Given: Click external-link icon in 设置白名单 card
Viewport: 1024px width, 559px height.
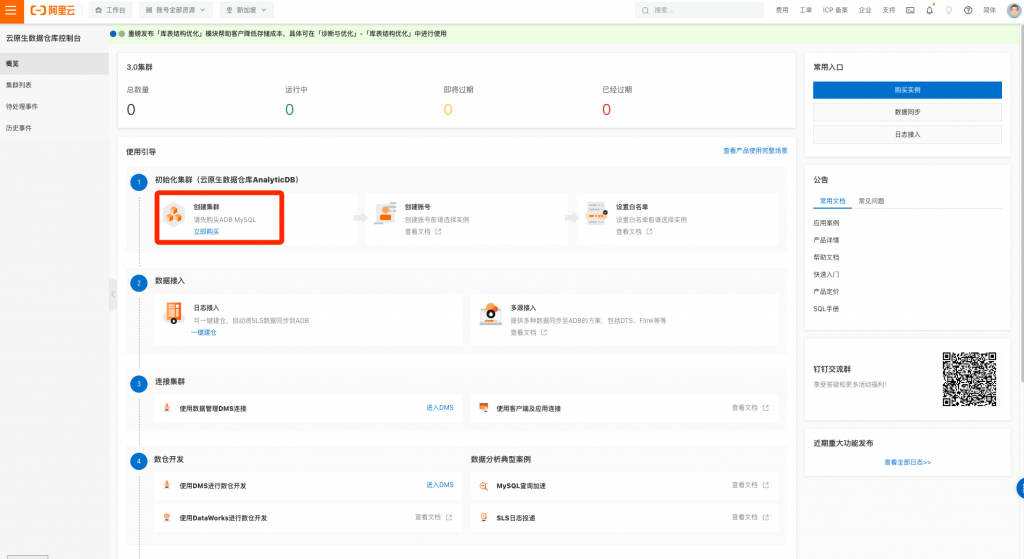Looking at the screenshot, I should (x=649, y=232).
